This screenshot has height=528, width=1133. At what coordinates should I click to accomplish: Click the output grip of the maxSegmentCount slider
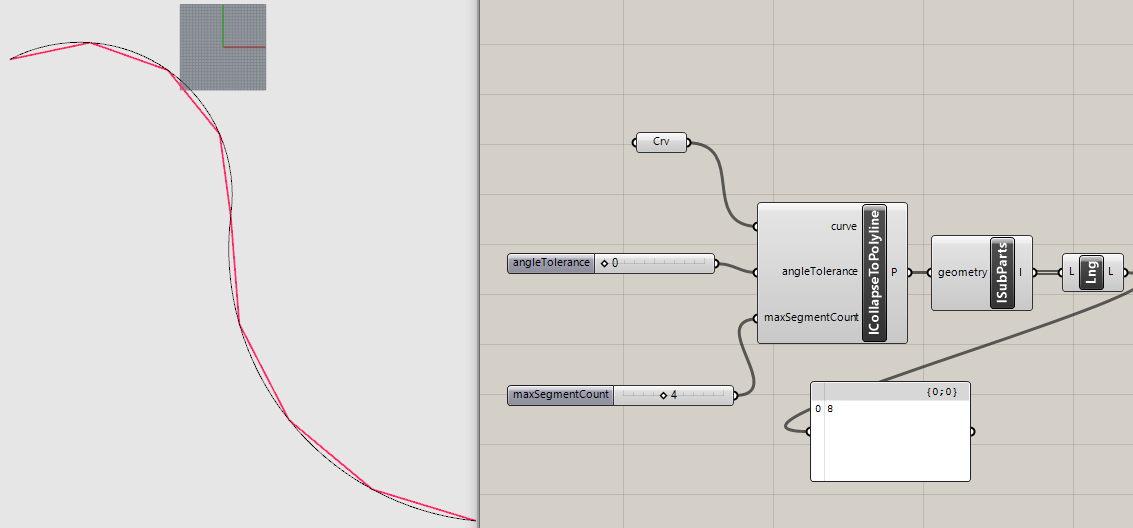click(736, 395)
